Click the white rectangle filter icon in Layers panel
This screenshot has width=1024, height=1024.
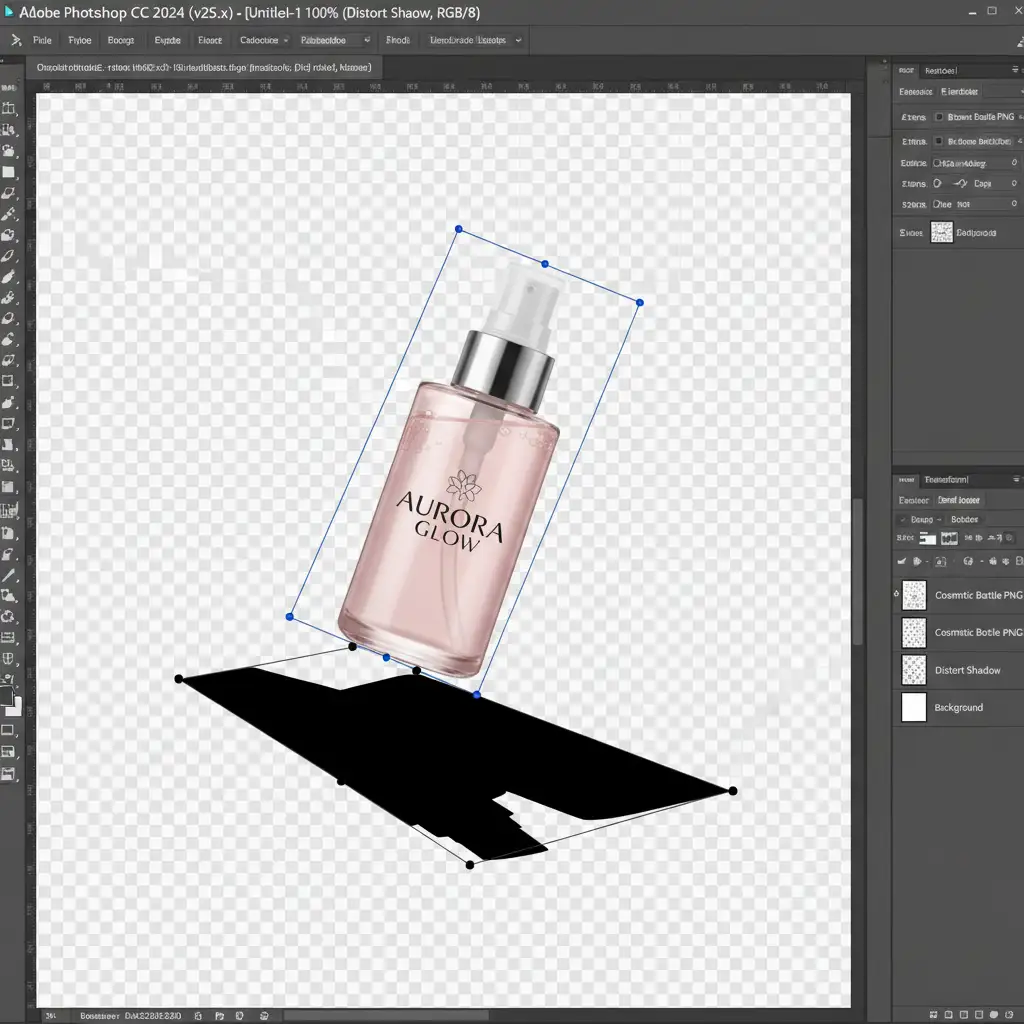[x=927, y=538]
